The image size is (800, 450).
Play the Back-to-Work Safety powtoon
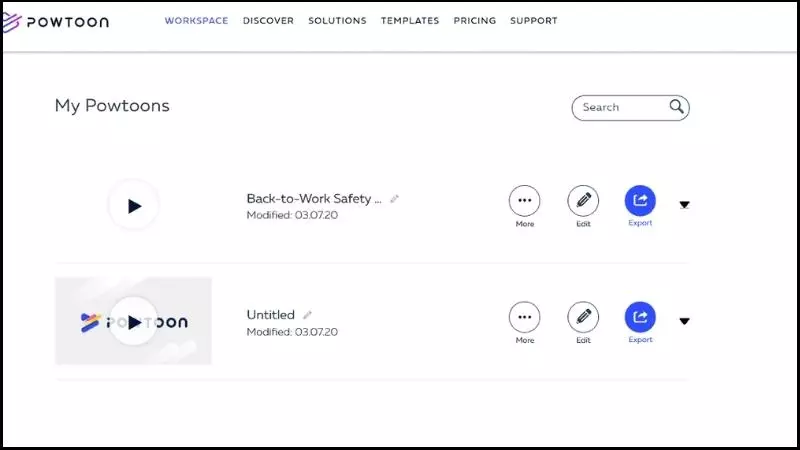pos(134,206)
